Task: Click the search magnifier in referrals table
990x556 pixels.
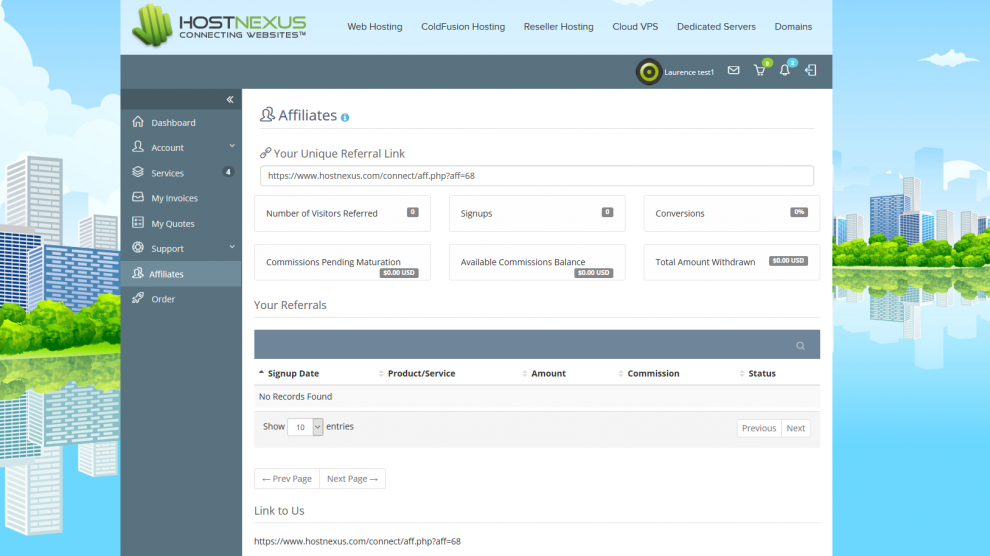Action: point(800,345)
